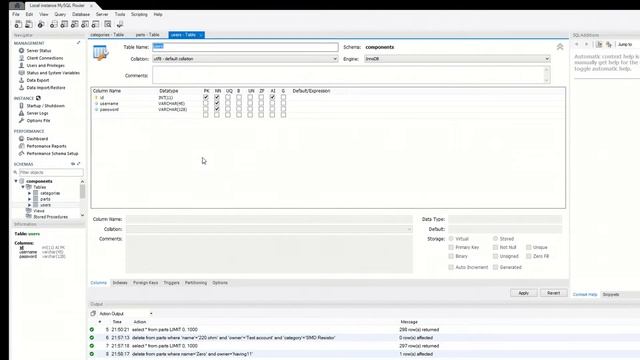Uncheck AI checkbox for the id column
Image resolution: width=640 pixels, height=360 pixels.
pyautogui.click(x=272, y=98)
